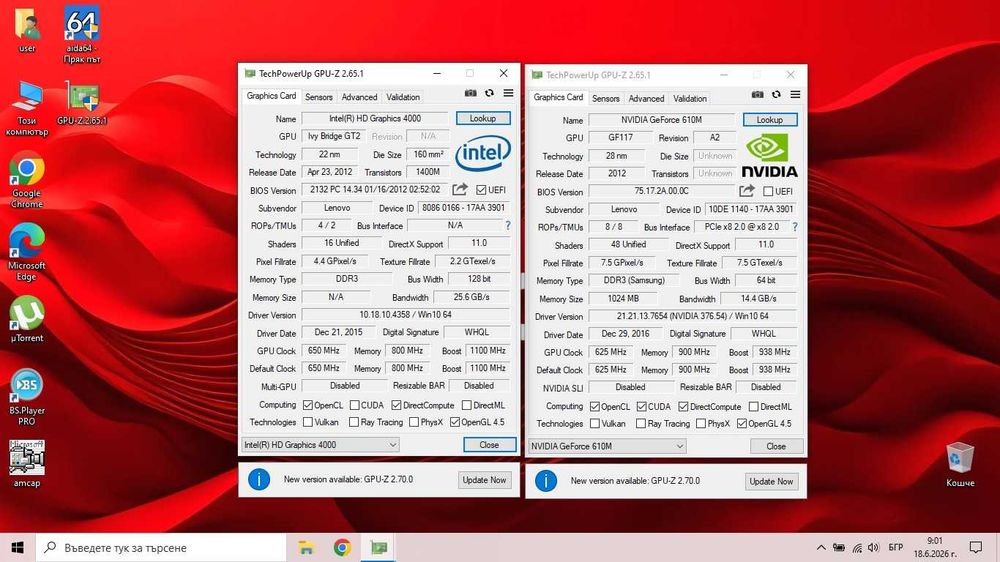The width and height of the screenshot is (1000, 562).
Task: Switch to Sensors tab in NVIDIA window
Action: (606, 98)
